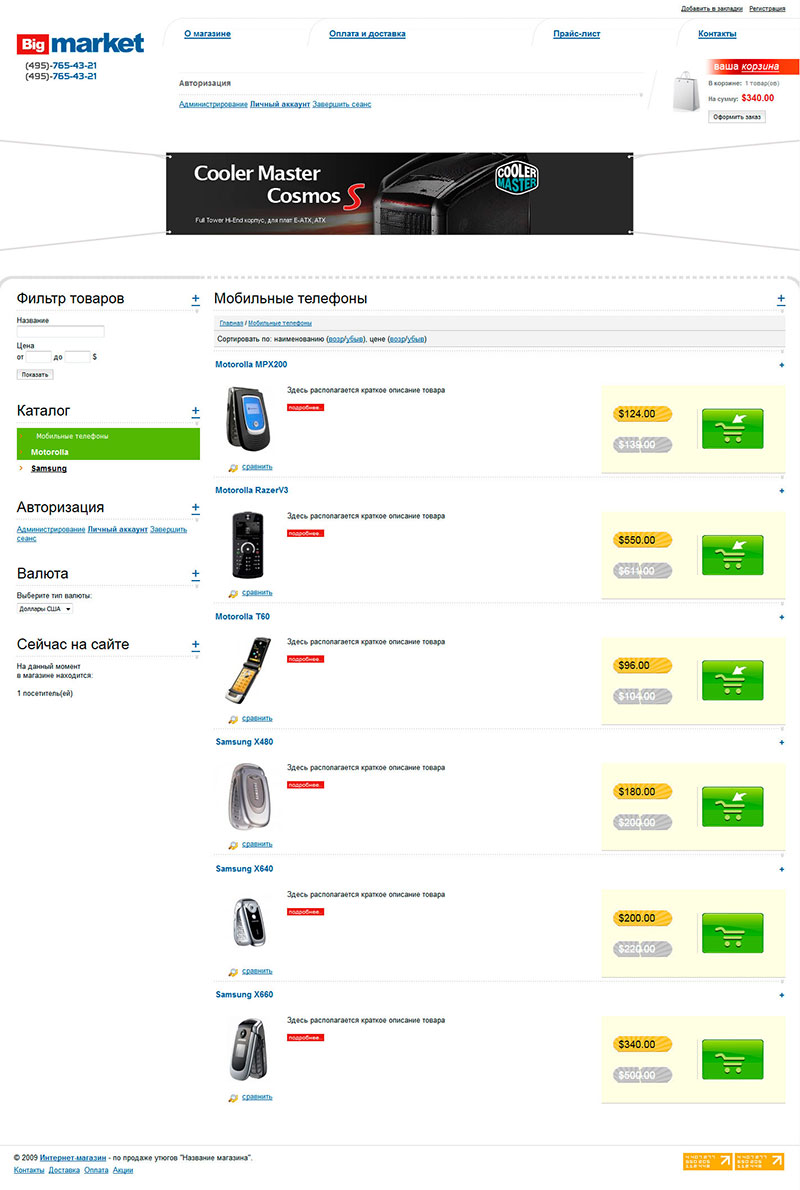This screenshot has width=800, height=1190.
Task: Add Samsung X480 to cart
Action: [732, 807]
